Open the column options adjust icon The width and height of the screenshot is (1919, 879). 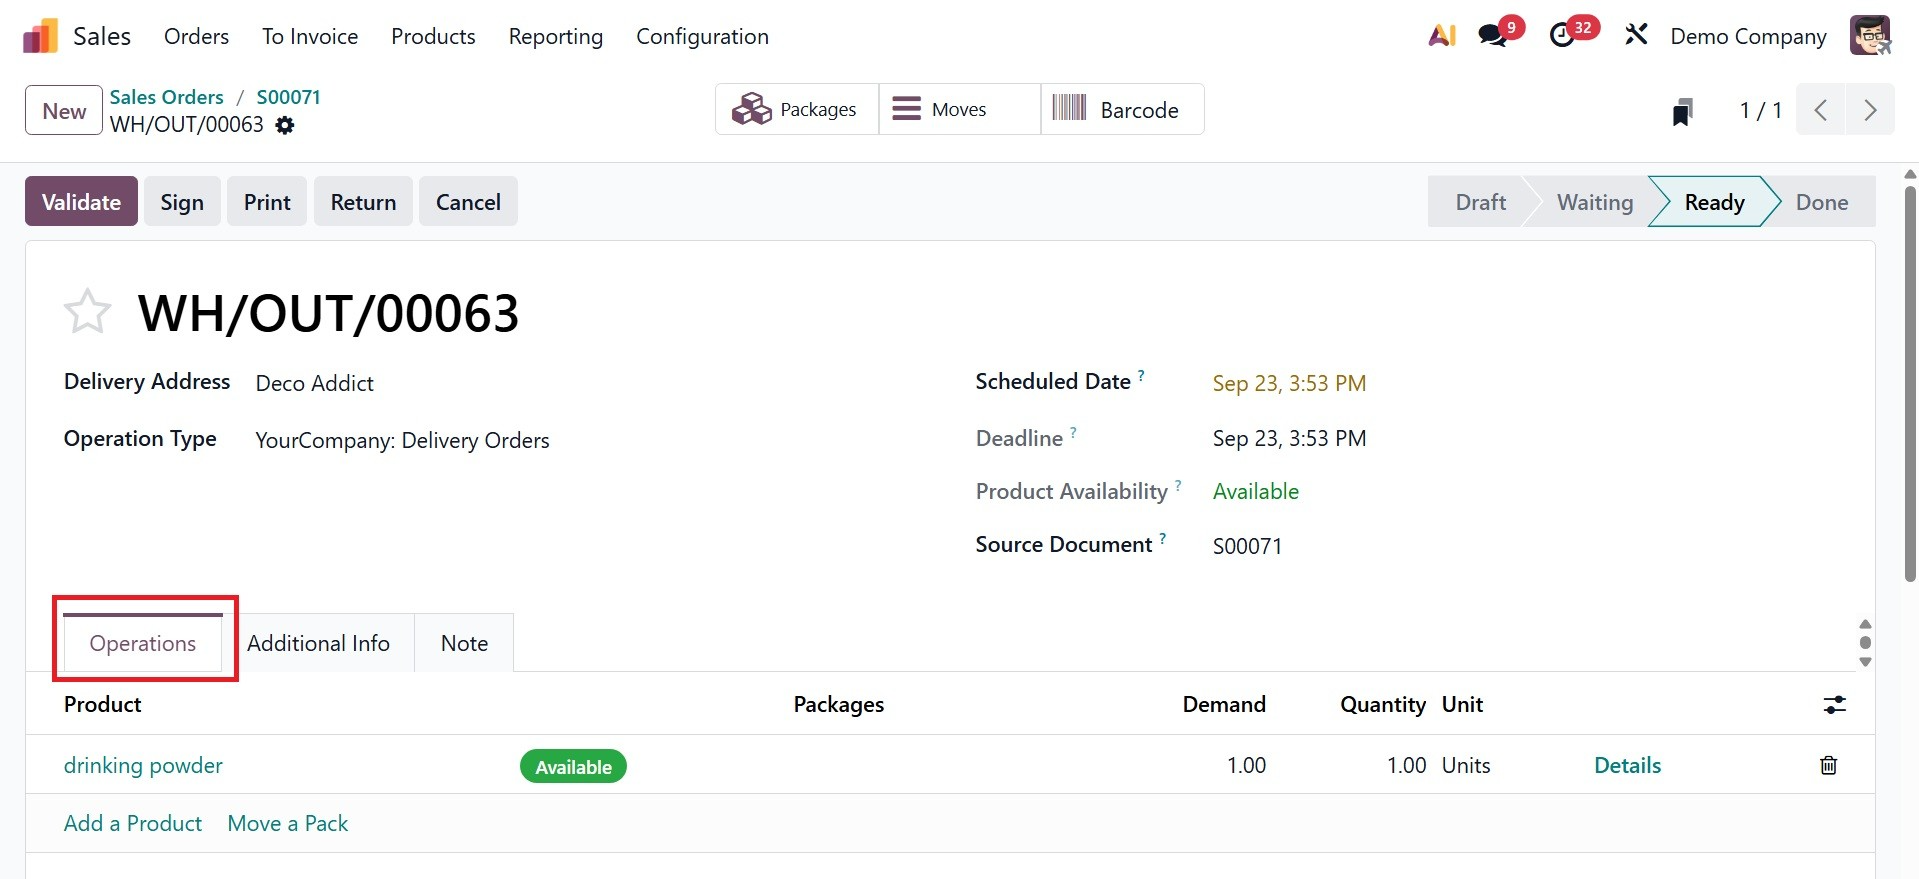1834,705
